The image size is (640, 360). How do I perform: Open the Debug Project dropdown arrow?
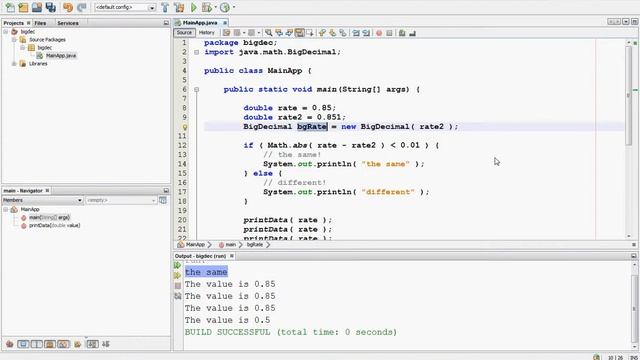(216, 7)
